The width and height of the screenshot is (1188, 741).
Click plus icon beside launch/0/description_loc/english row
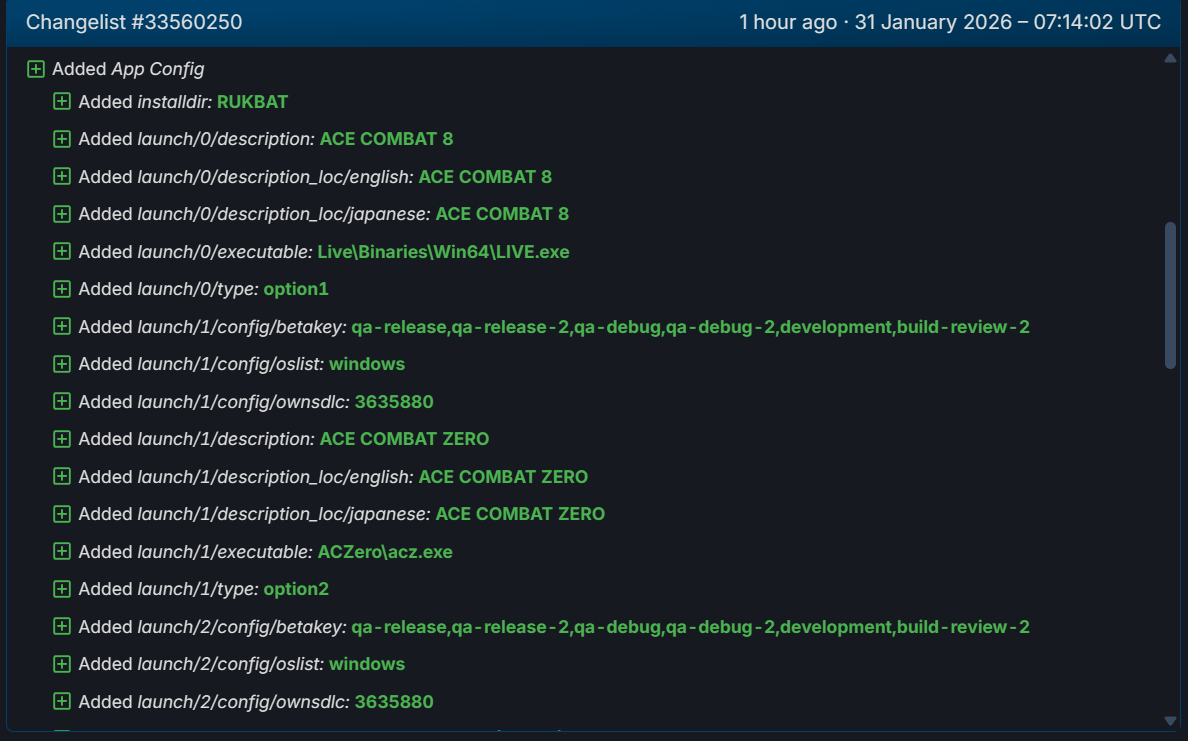[x=62, y=177]
